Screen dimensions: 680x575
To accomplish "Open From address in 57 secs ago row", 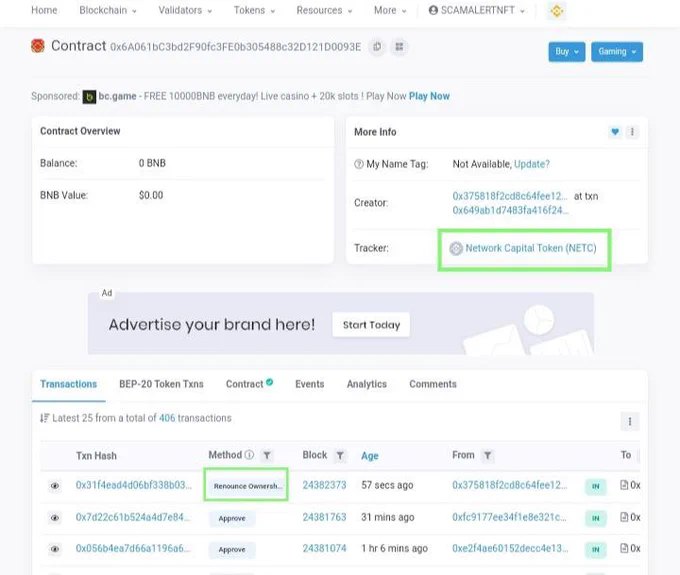I will click(x=510, y=485).
